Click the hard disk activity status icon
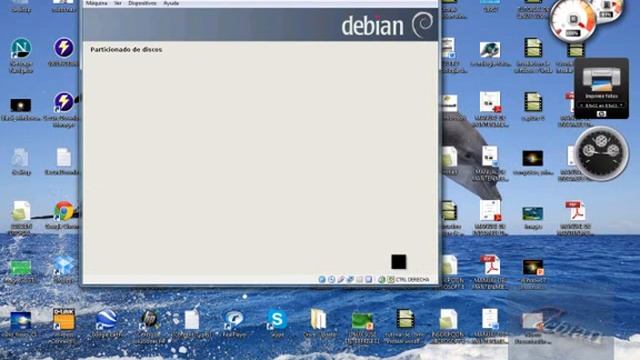Viewport: 640px width, 360px height. pyautogui.click(x=322, y=279)
